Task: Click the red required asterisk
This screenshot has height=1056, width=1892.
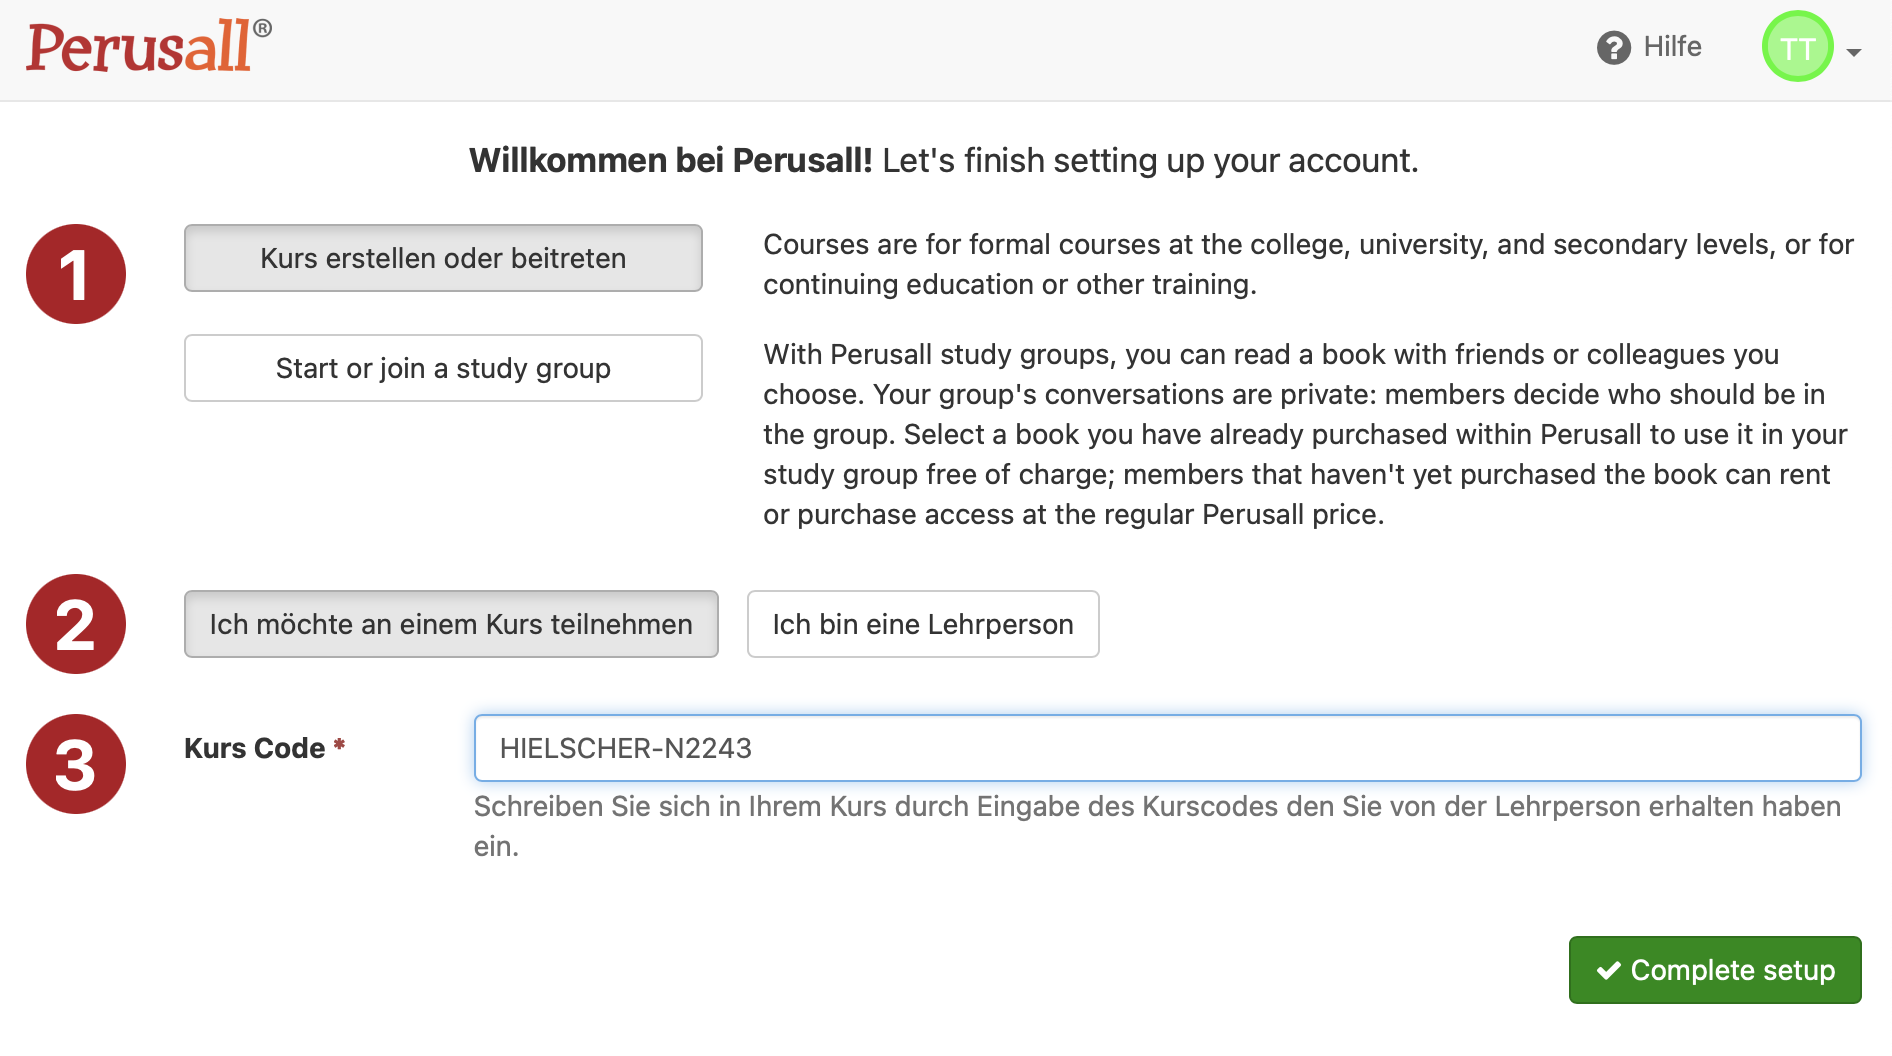Action: pyautogui.click(x=339, y=744)
